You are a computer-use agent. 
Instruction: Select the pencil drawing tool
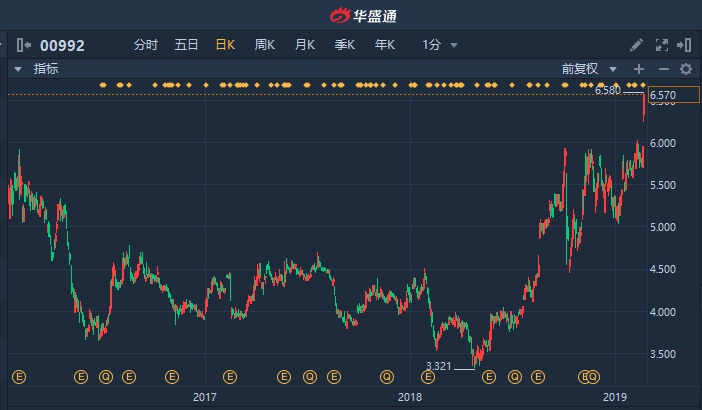[x=637, y=45]
